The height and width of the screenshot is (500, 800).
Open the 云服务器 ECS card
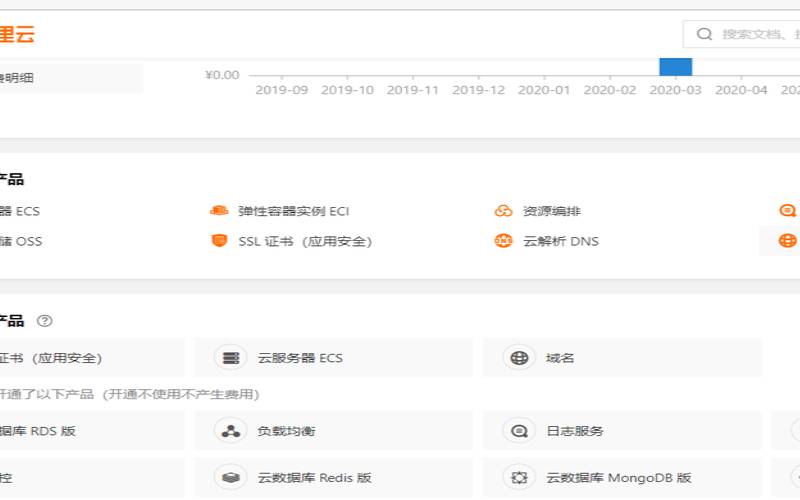coord(333,358)
